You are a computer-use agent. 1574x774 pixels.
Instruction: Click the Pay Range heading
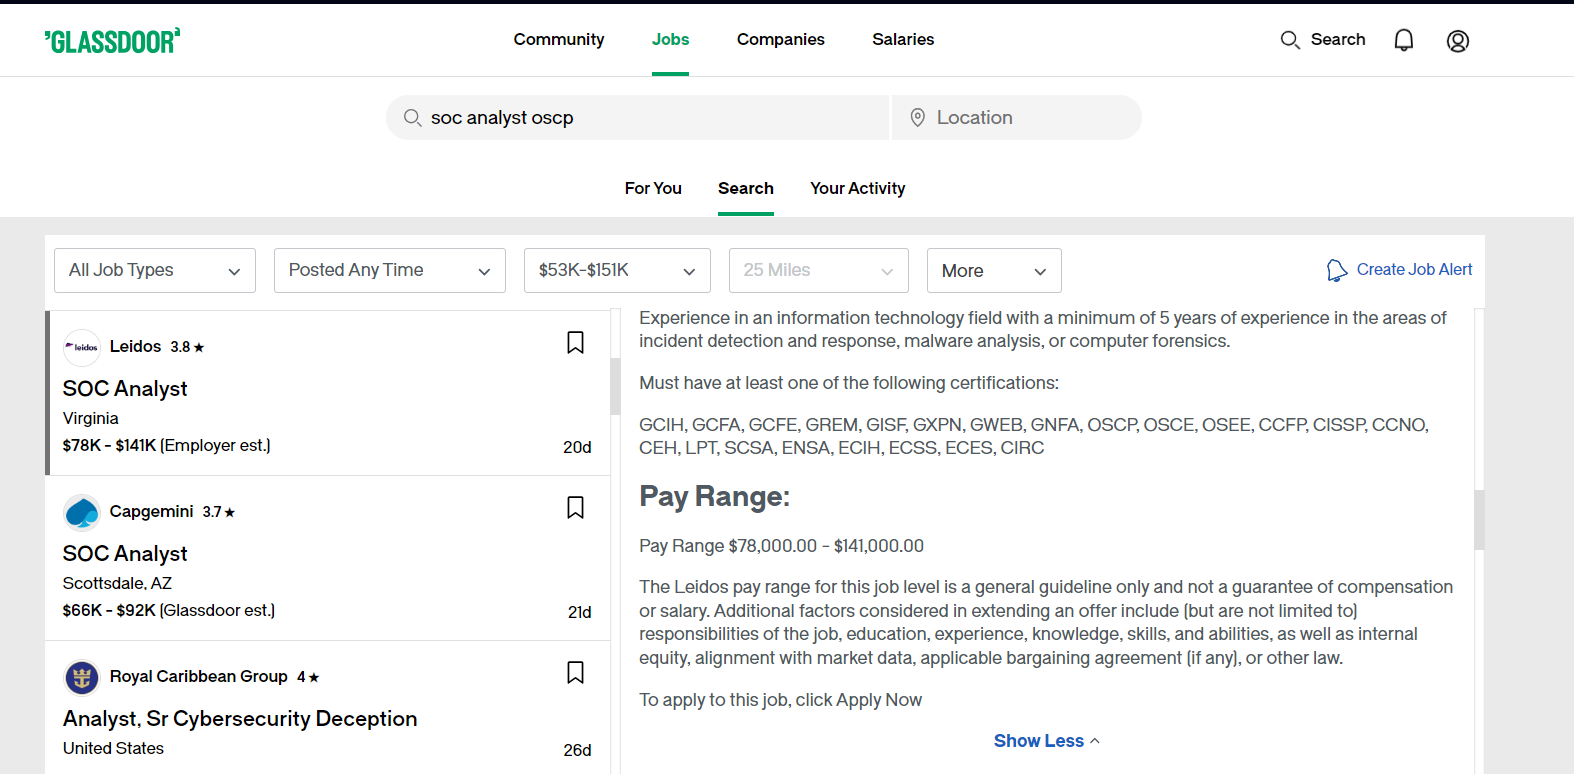pyautogui.click(x=715, y=496)
